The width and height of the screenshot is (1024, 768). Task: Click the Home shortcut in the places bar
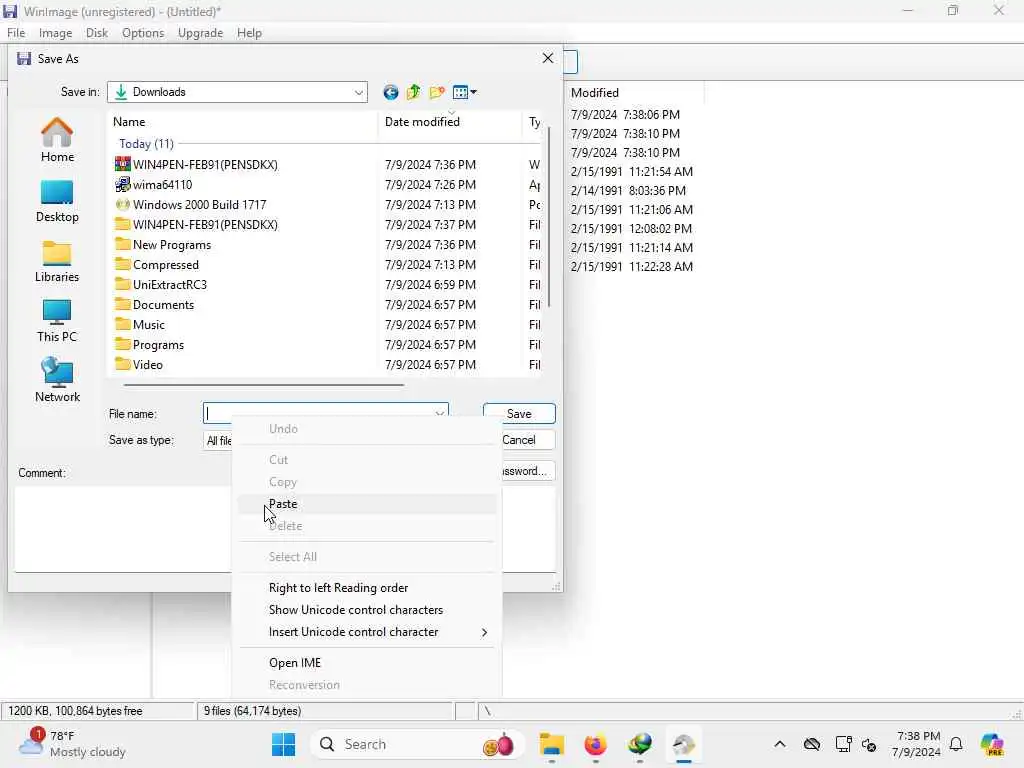[x=57, y=140]
